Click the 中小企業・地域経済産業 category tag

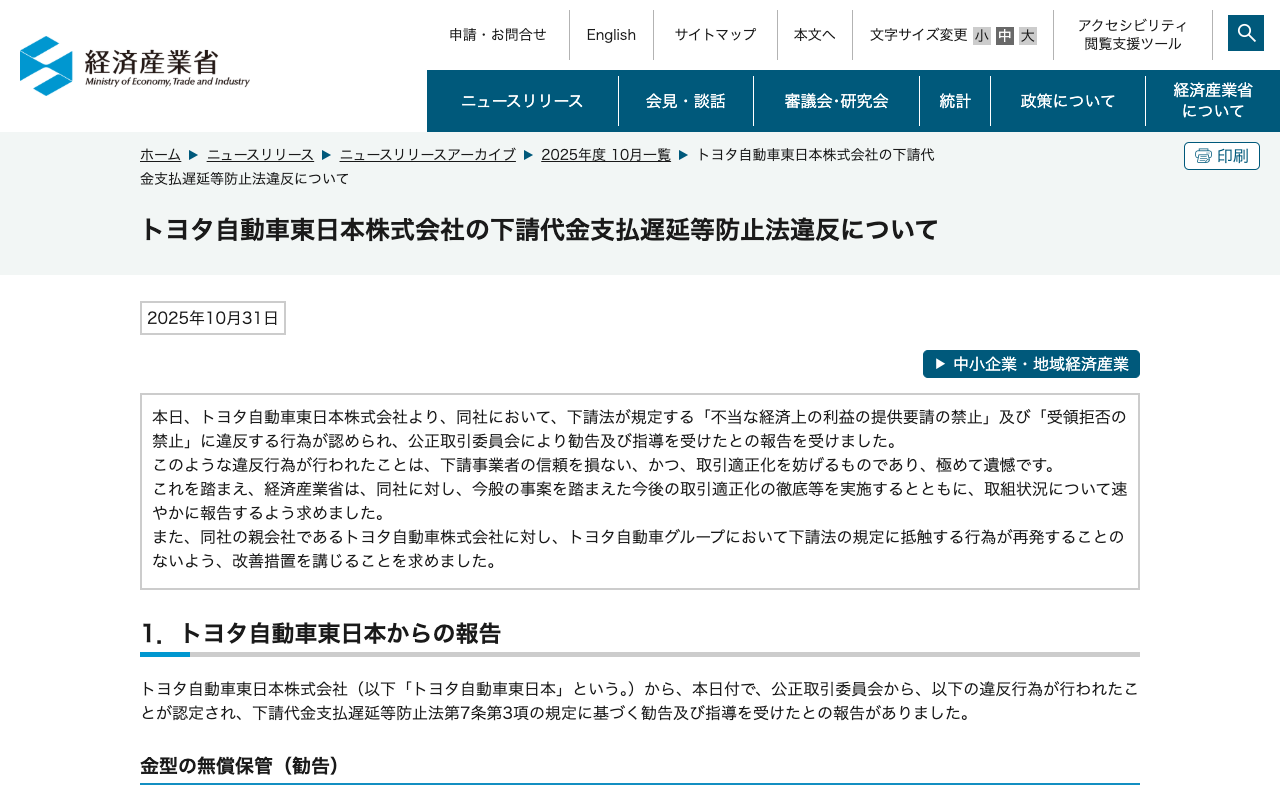(1031, 364)
